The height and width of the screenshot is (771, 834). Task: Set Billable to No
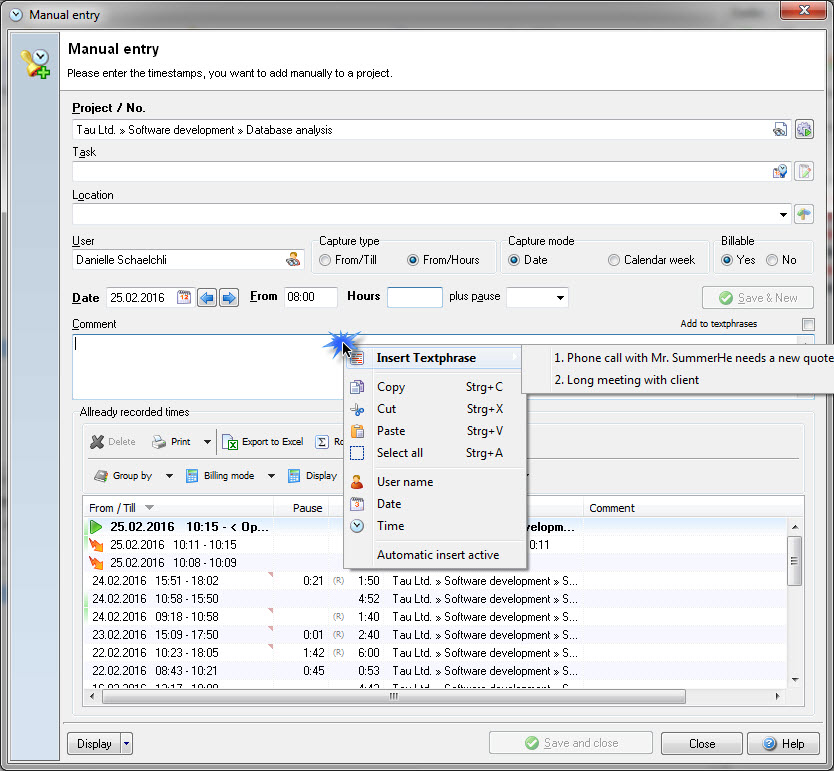pyautogui.click(x=772, y=260)
